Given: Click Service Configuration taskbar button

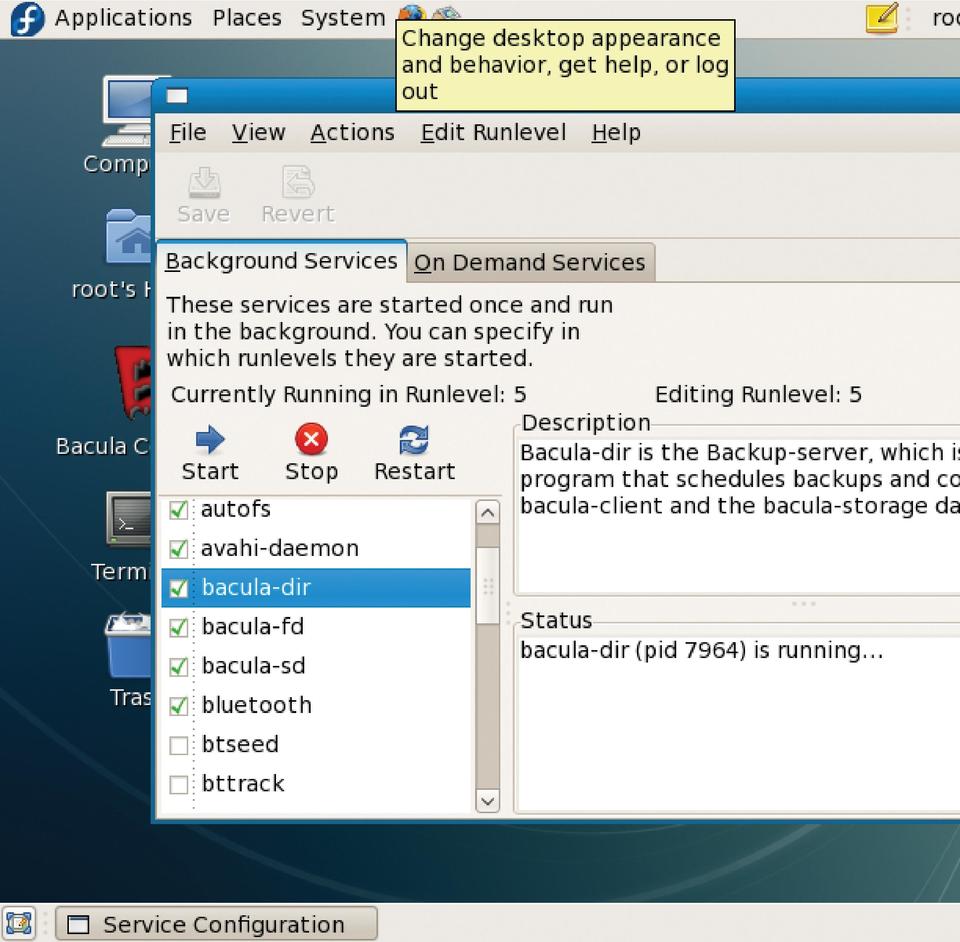Looking at the screenshot, I should [216, 924].
